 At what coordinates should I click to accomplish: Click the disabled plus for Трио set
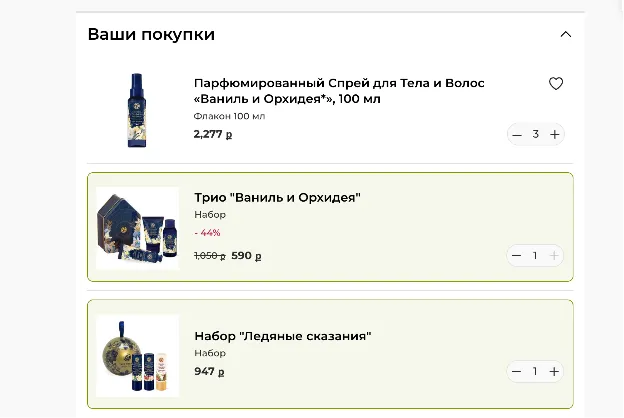(x=554, y=256)
